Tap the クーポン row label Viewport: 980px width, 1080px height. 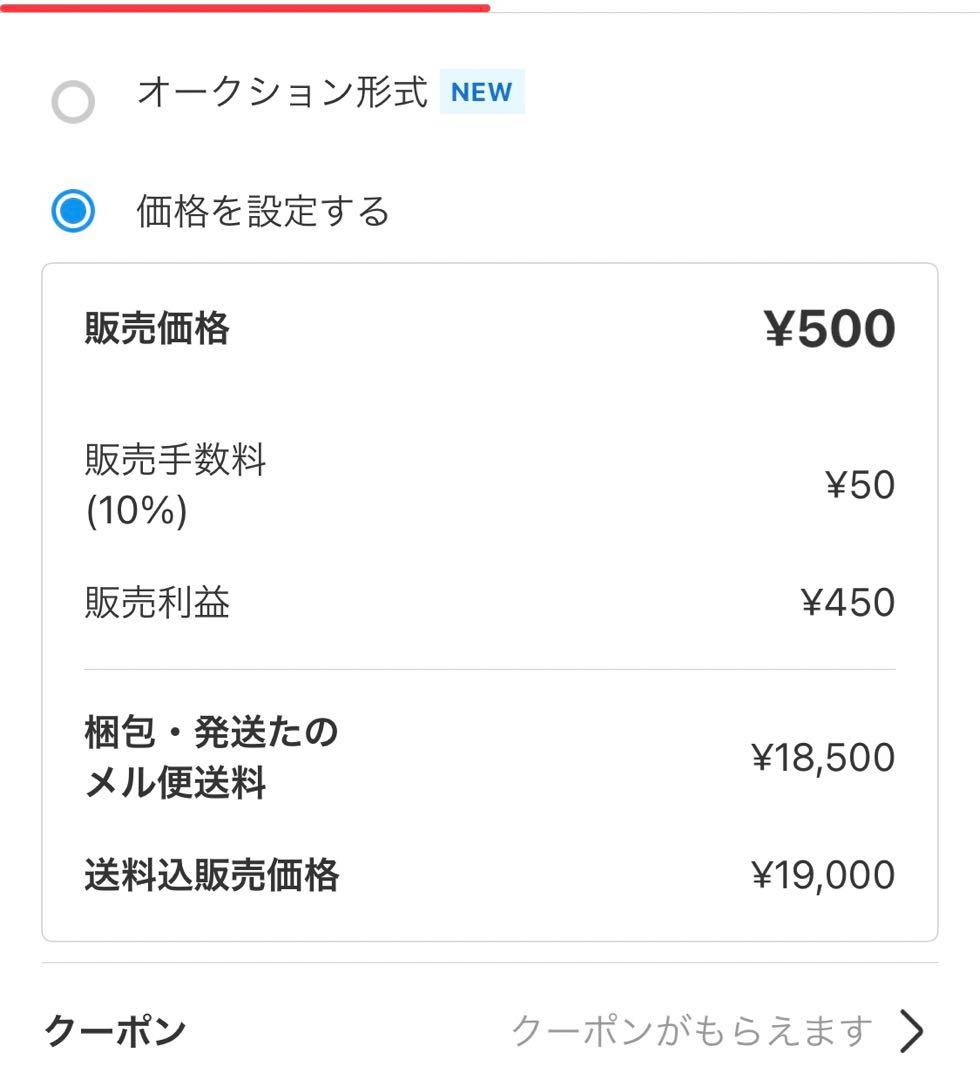click(x=116, y=1031)
